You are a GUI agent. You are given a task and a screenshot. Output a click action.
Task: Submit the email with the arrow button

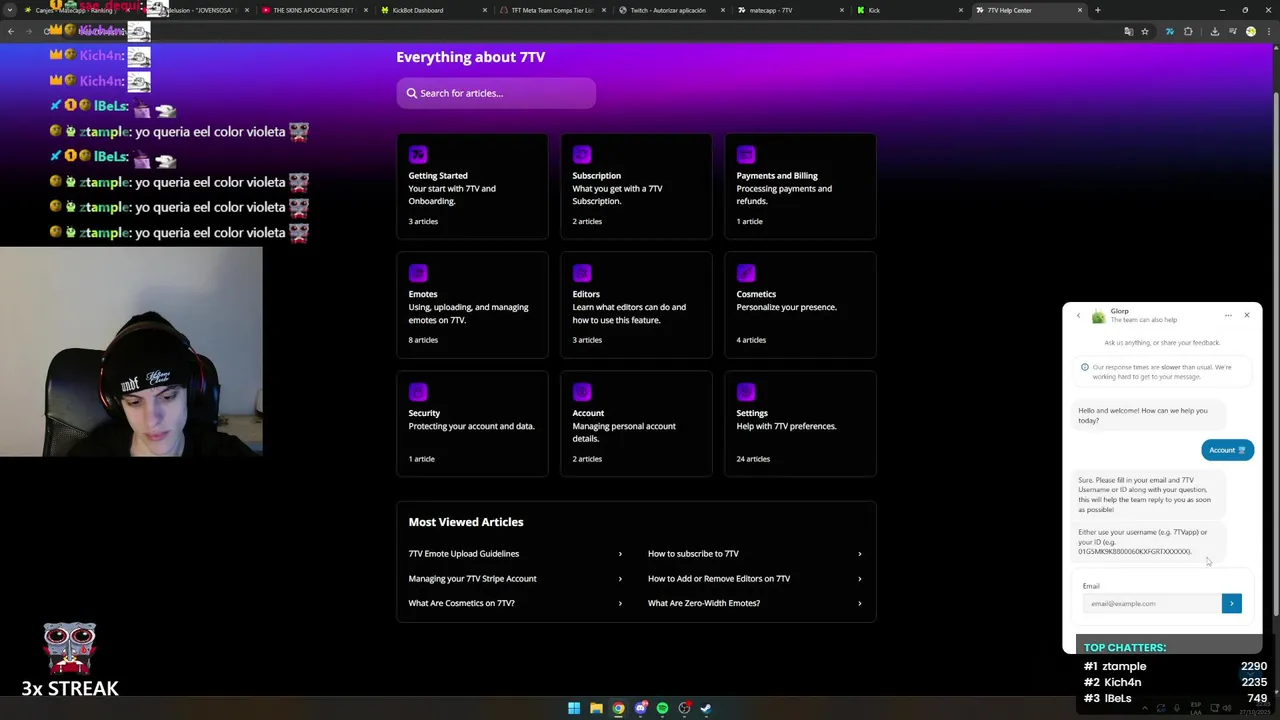(x=1232, y=603)
